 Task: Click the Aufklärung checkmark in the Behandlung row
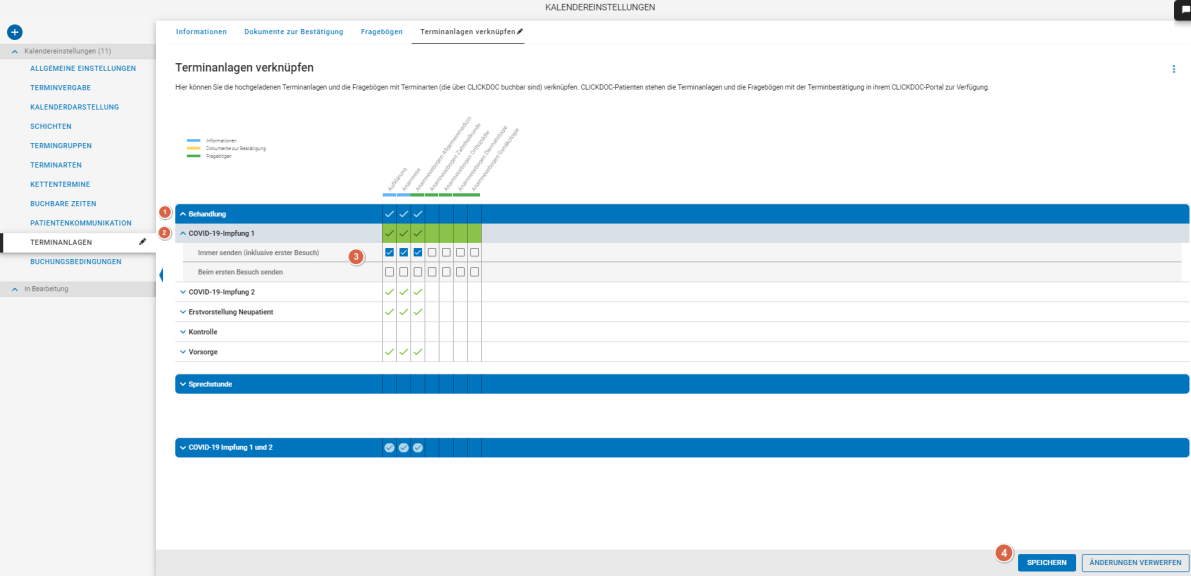click(x=389, y=214)
